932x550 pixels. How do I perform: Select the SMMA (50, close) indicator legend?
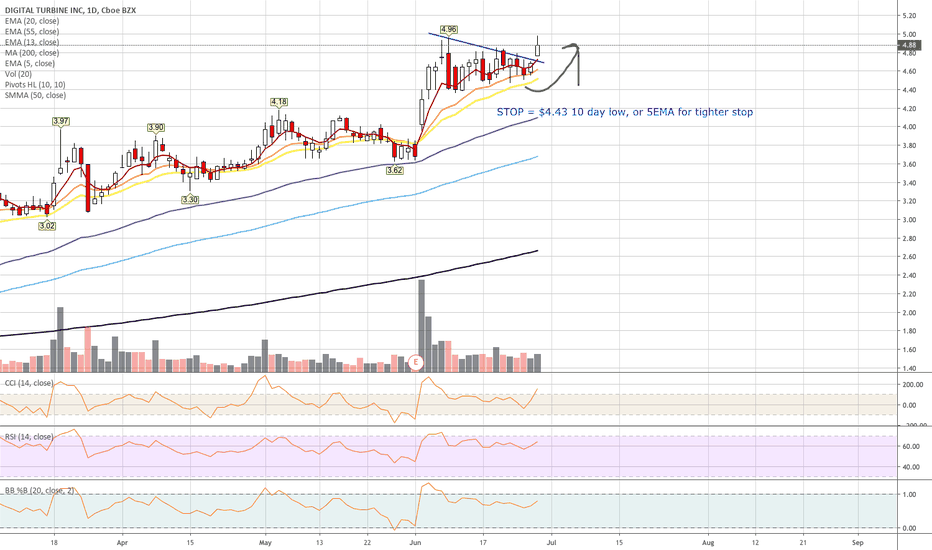[x=36, y=95]
